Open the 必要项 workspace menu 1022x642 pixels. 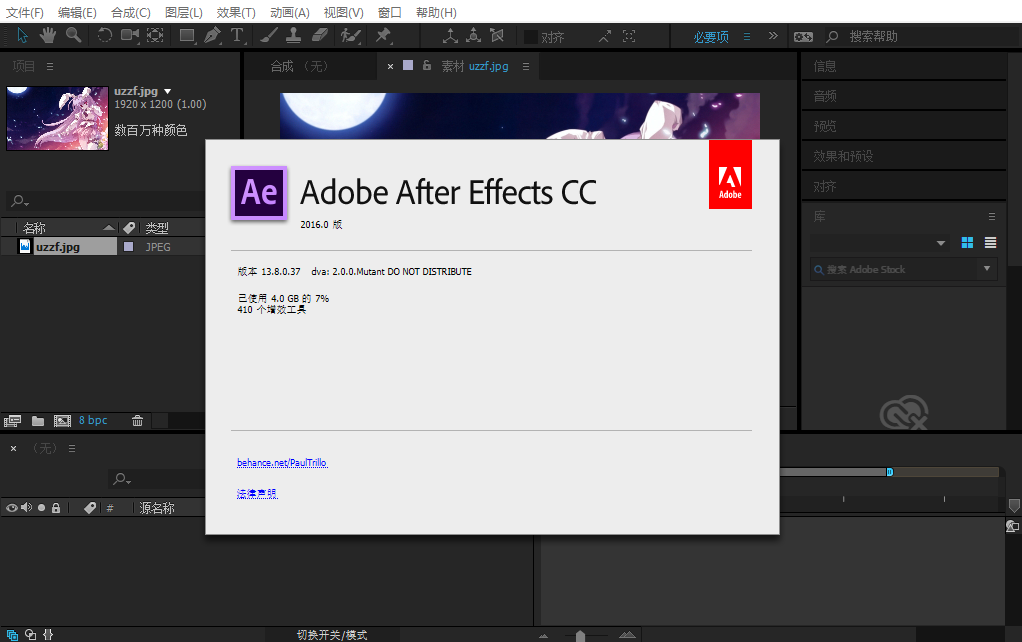tap(712, 36)
